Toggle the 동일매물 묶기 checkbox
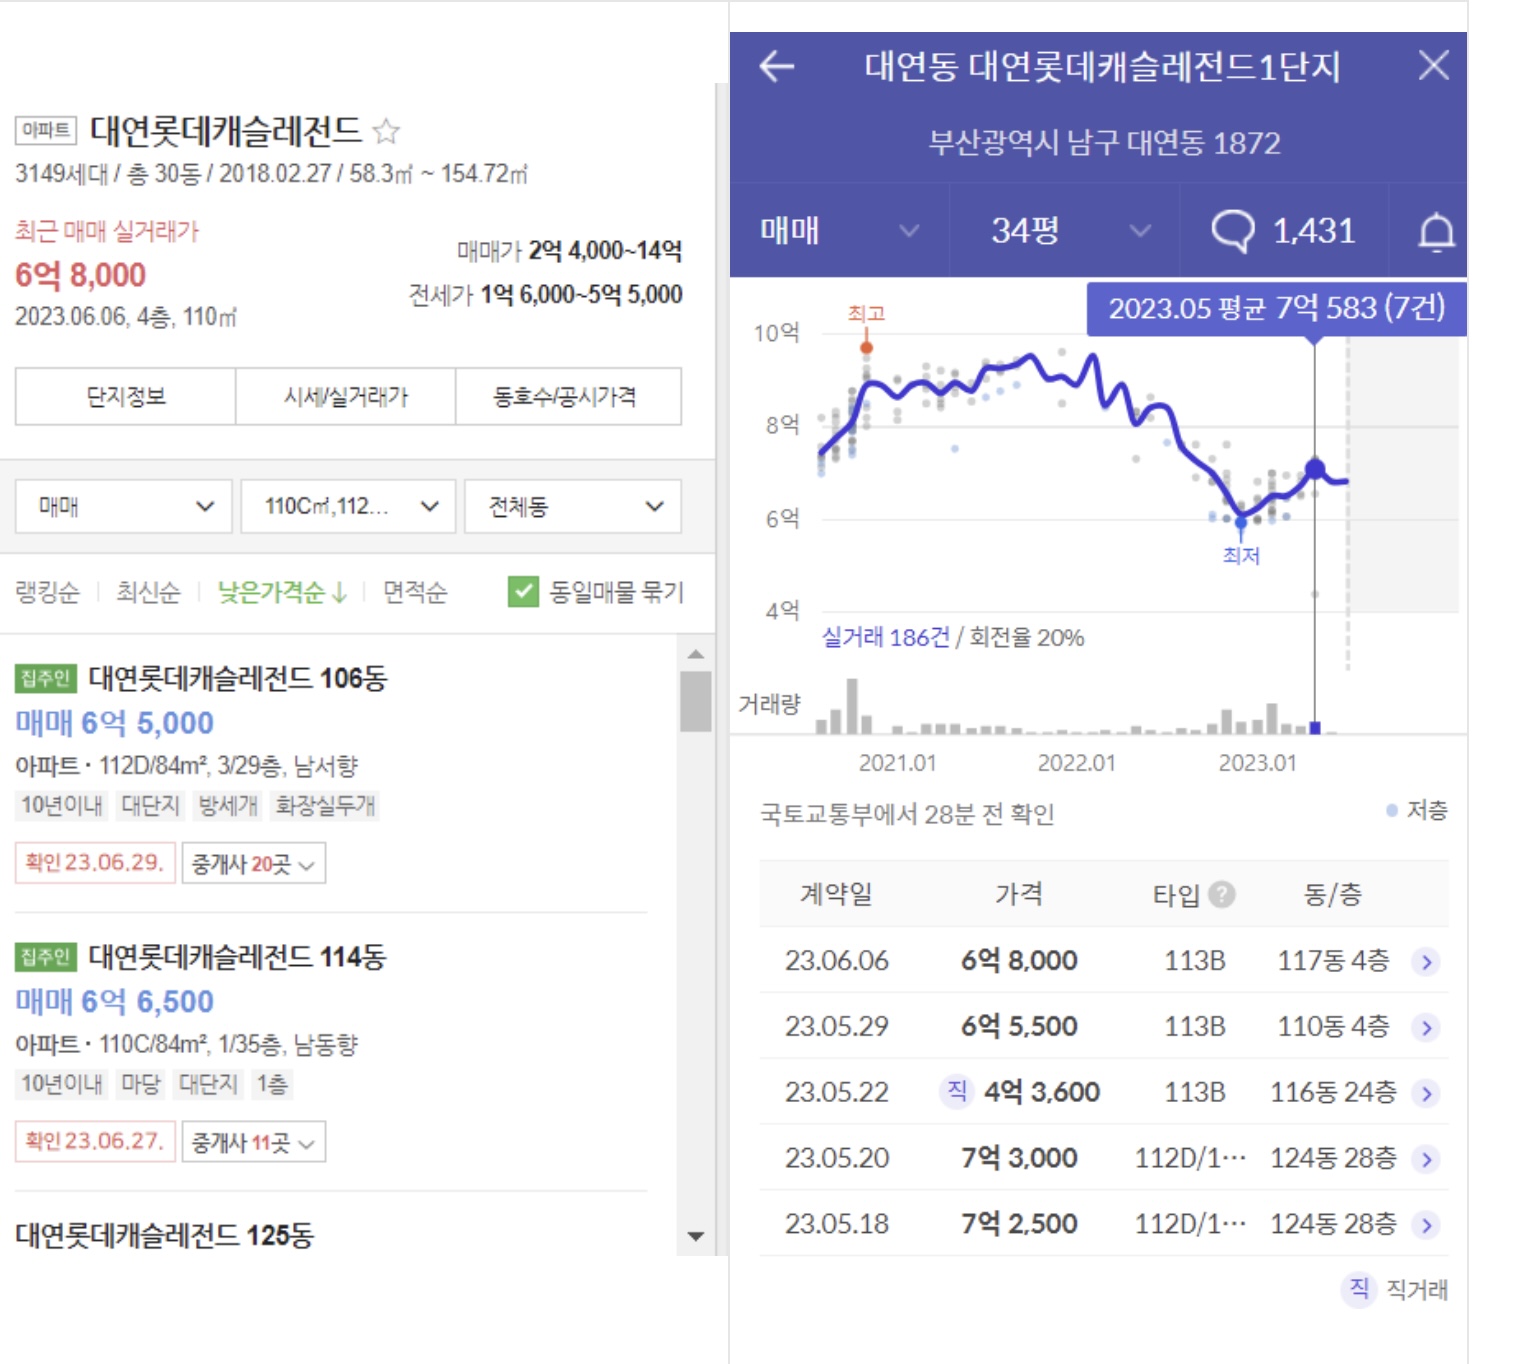1518x1364 pixels. click(x=523, y=592)
